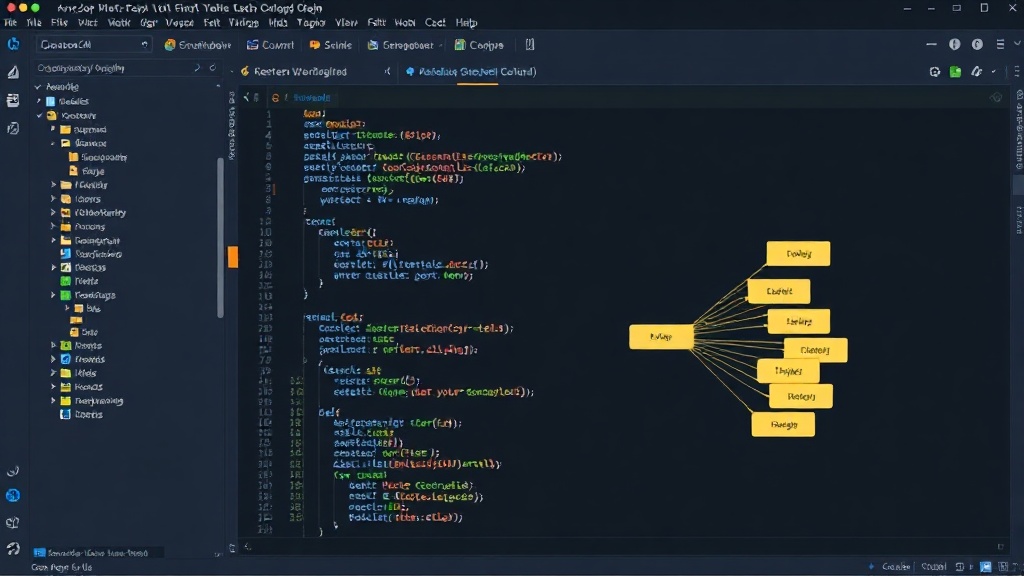Click the bottom-most icon of the left sidebar
1024x576 pixels.
[12, 549]
